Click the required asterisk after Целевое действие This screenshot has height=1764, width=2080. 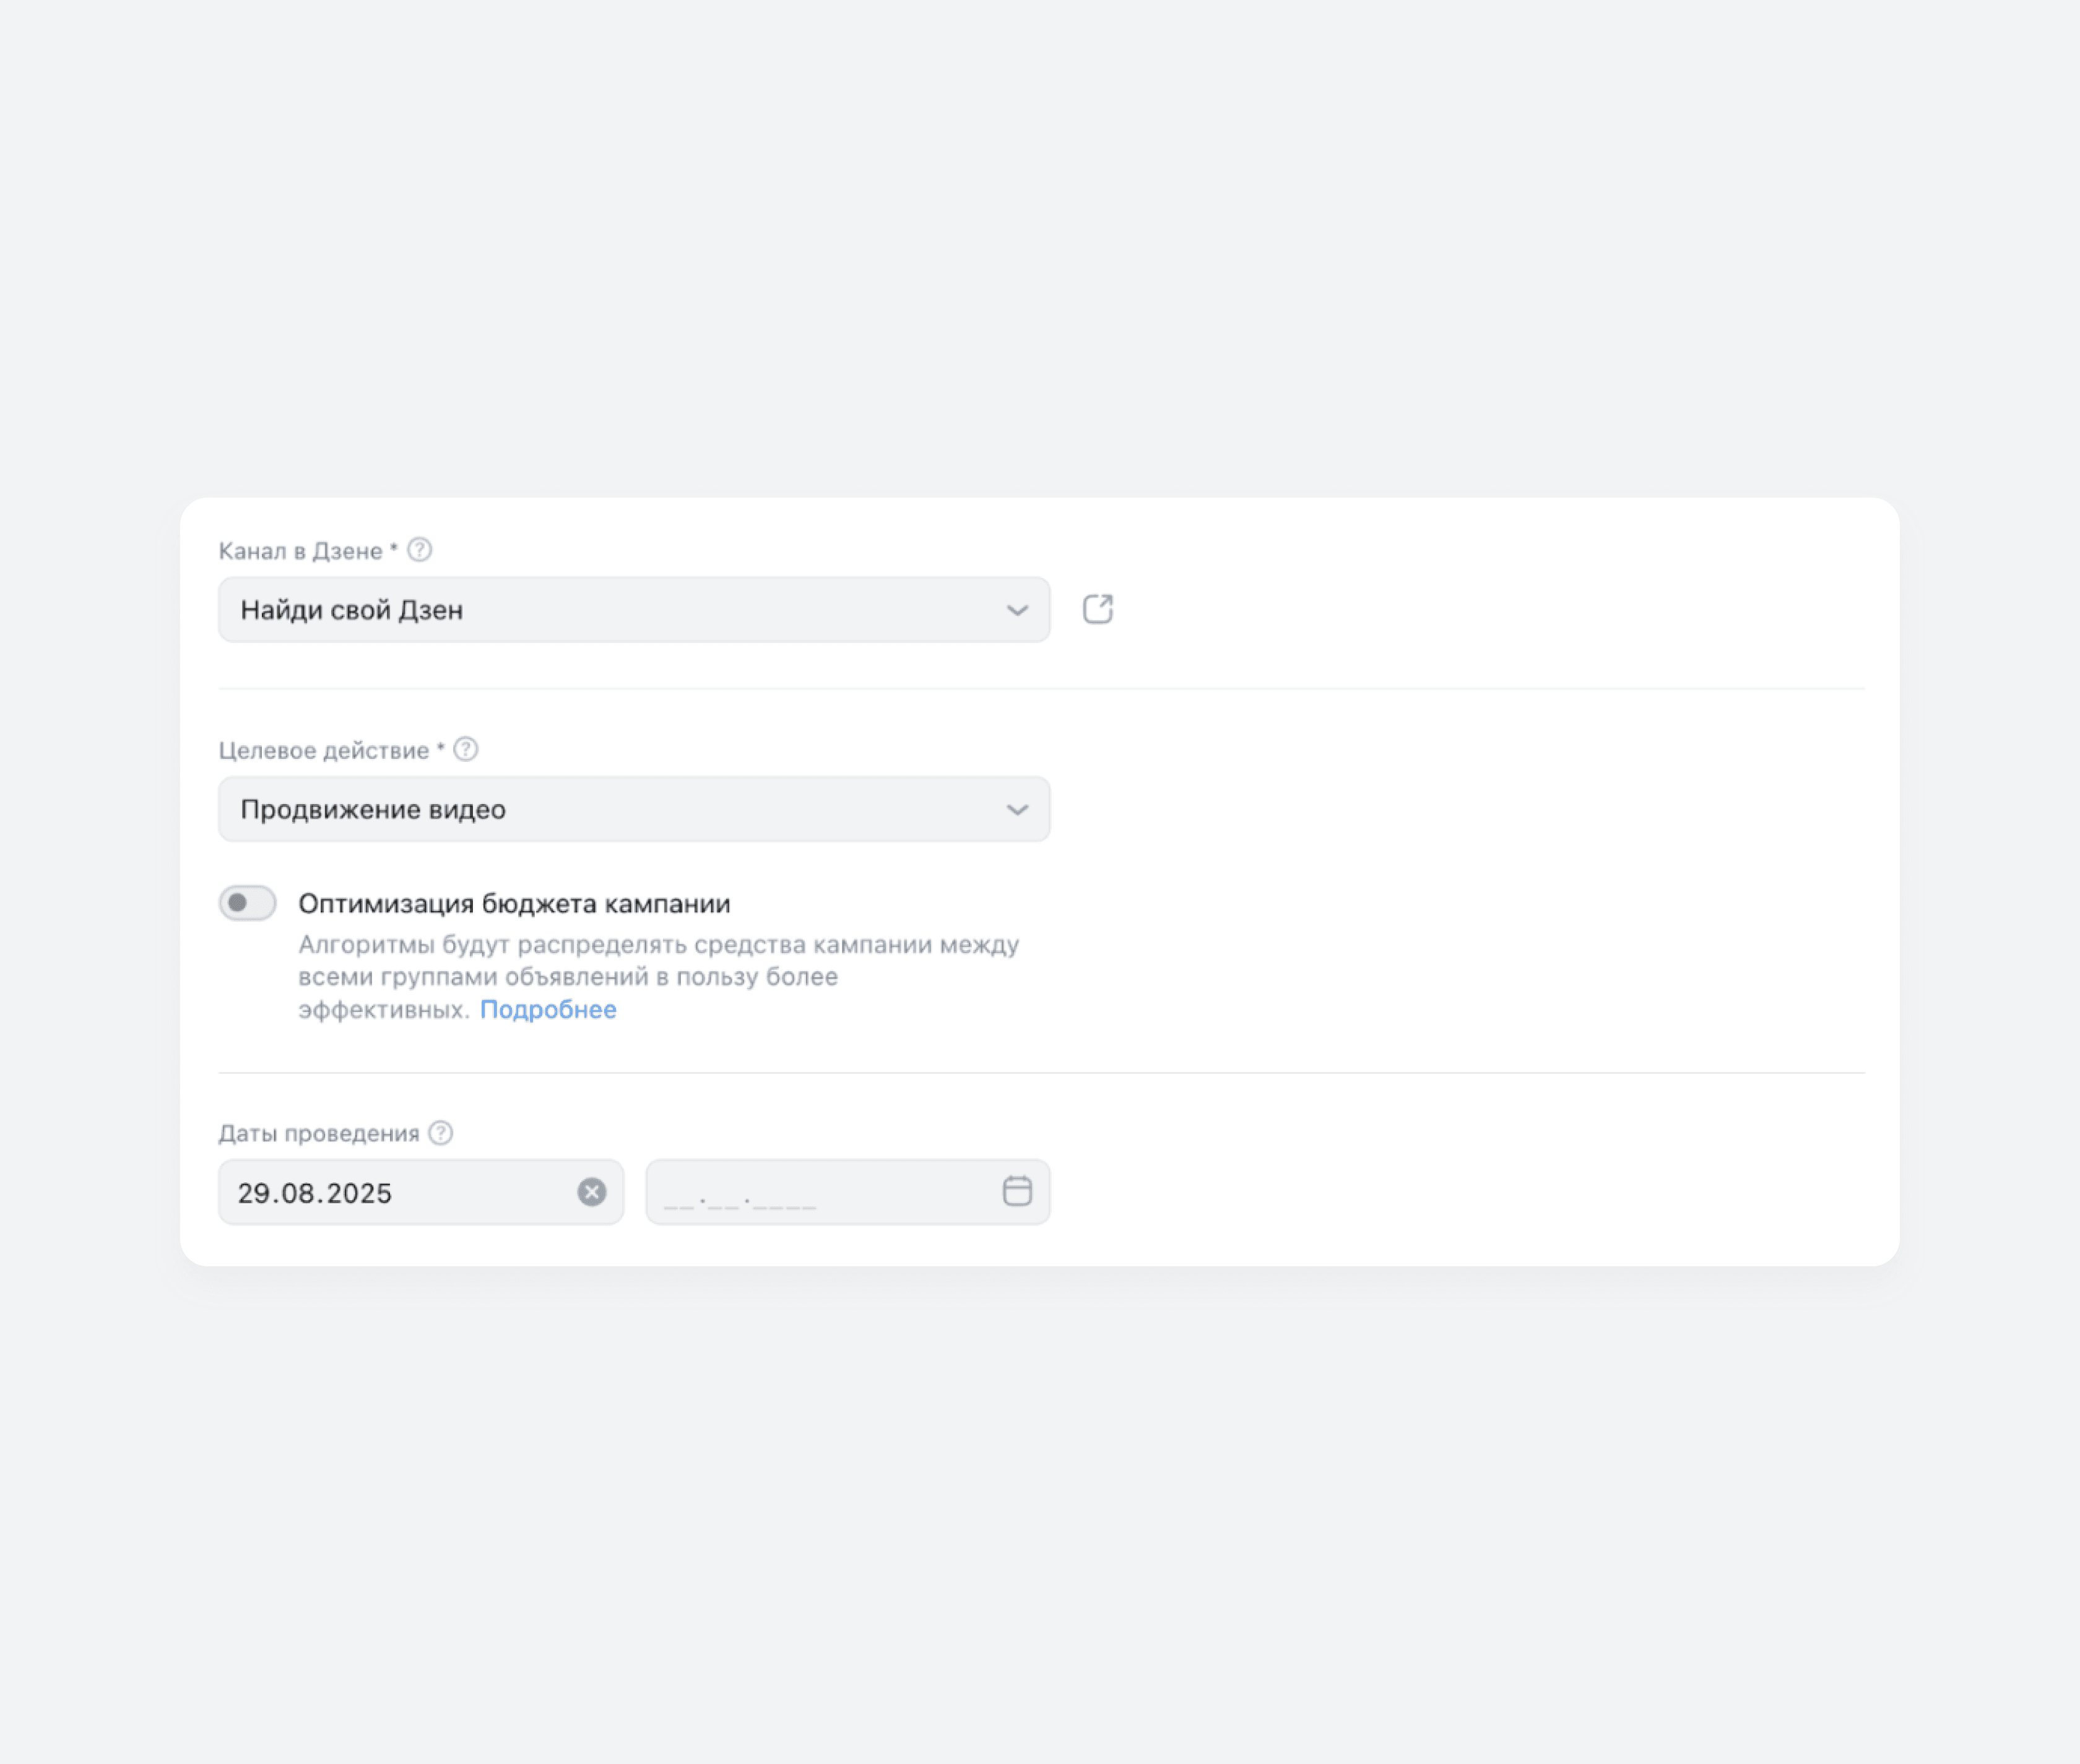441,748
